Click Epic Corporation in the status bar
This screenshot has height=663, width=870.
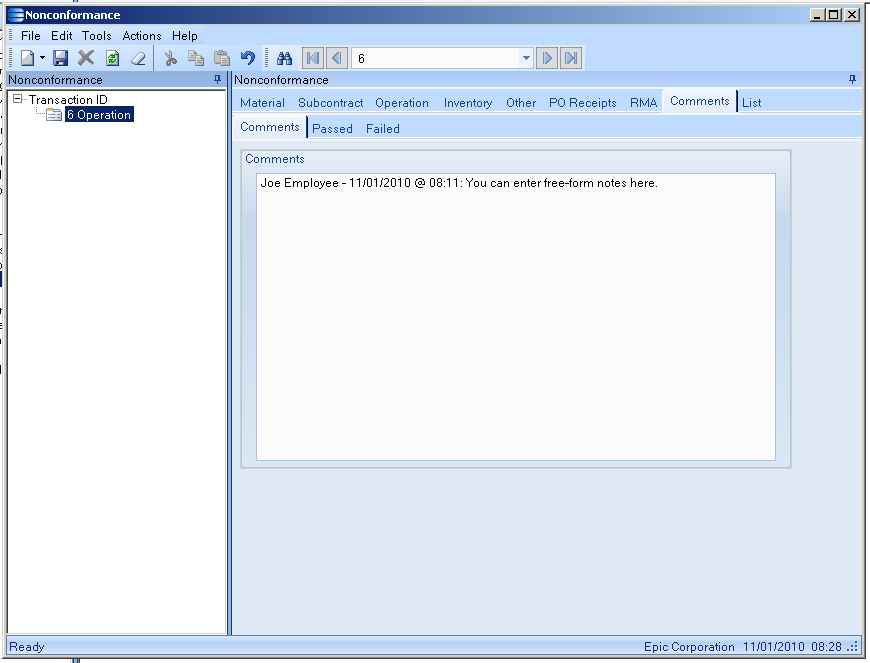point(689,647)
